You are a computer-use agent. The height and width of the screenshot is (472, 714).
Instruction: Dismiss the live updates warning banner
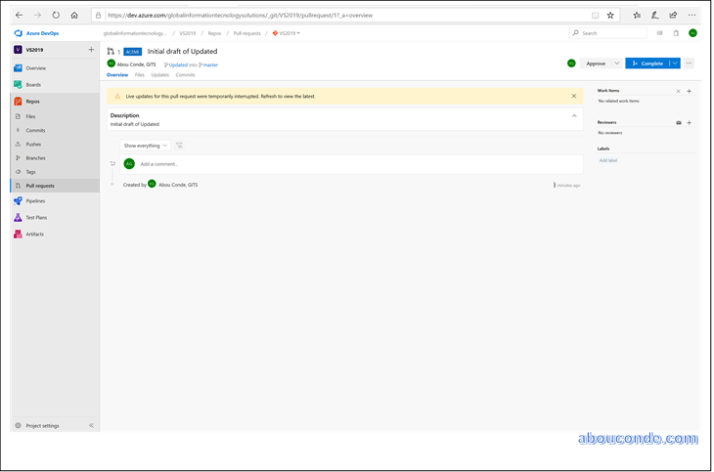[574, 96]
